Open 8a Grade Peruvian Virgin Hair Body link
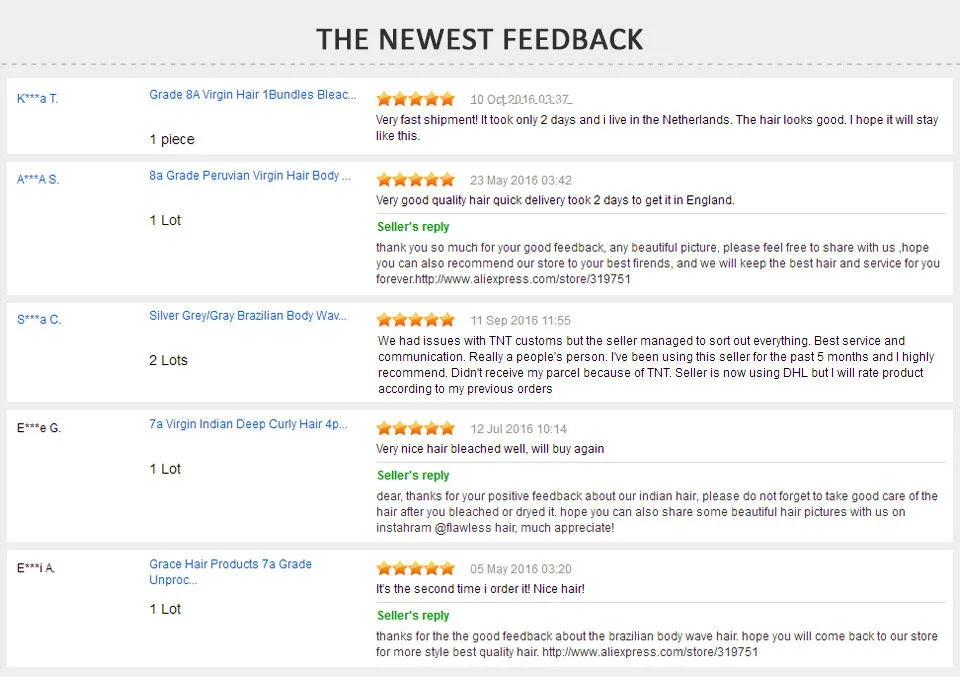 [250, 176]
